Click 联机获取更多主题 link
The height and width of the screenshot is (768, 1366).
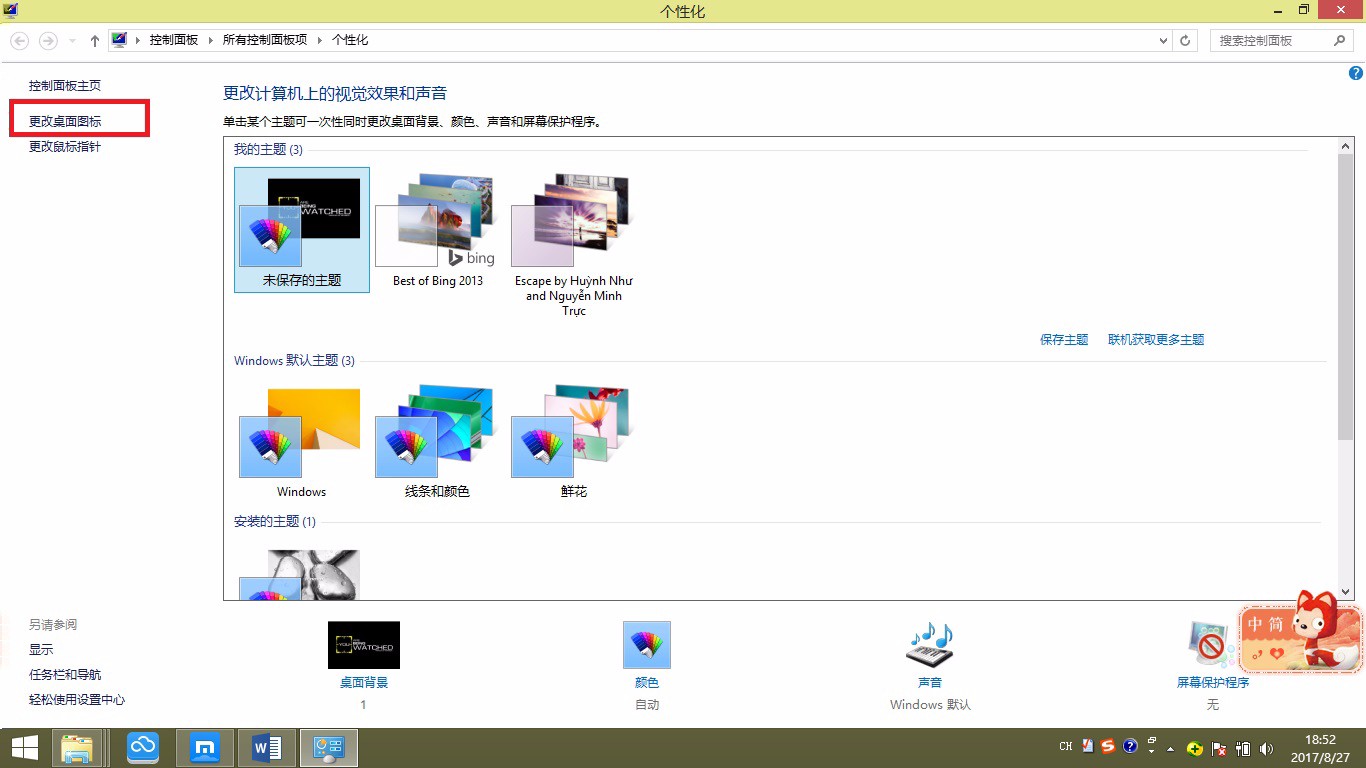click(1156, 340)
